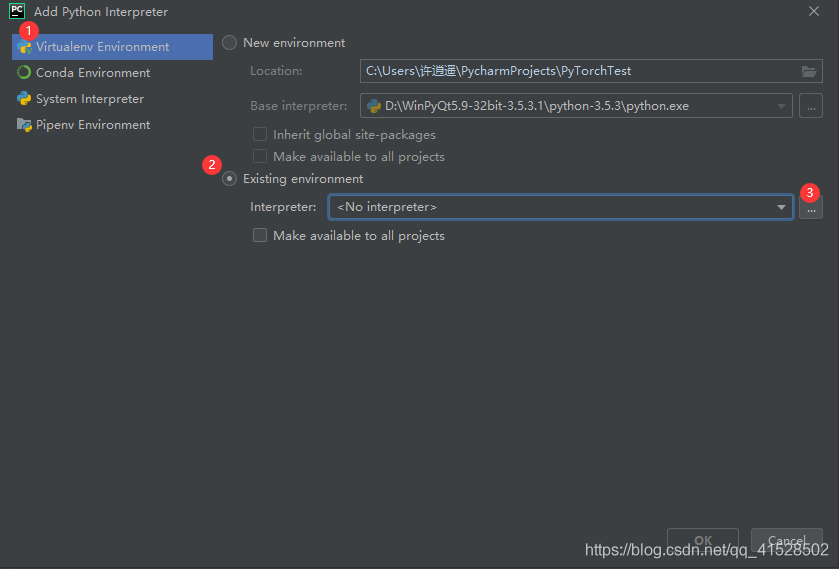Click the Pipenv Environment icon
839x569 pixels.
point(24,125)
